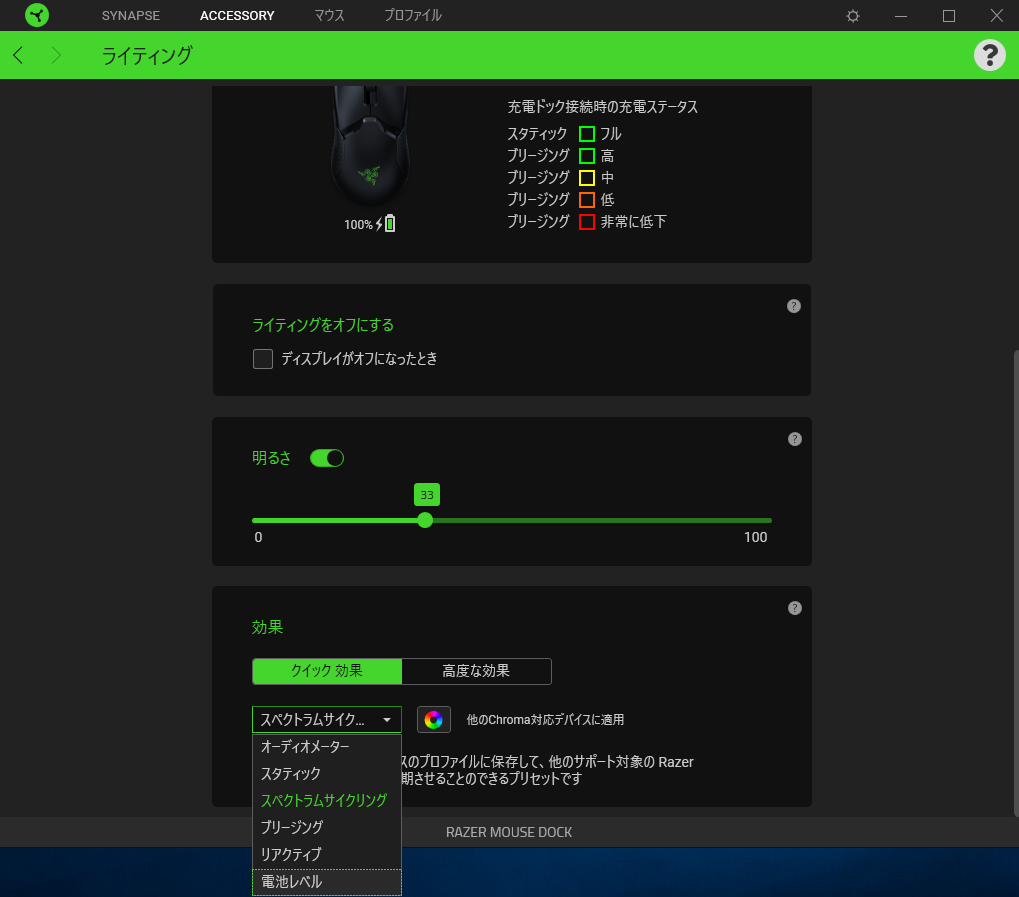Viewport: 1019px width, 897px height.
Task: Open the プロファイル tab
Action: tap(413, 16)
